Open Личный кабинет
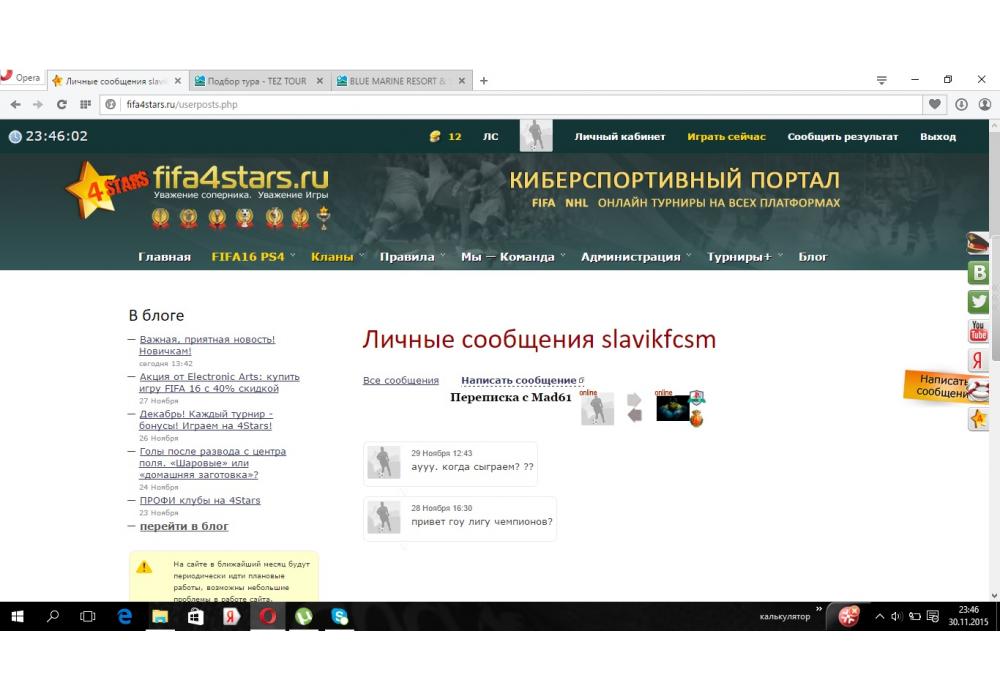 [620, 136]
